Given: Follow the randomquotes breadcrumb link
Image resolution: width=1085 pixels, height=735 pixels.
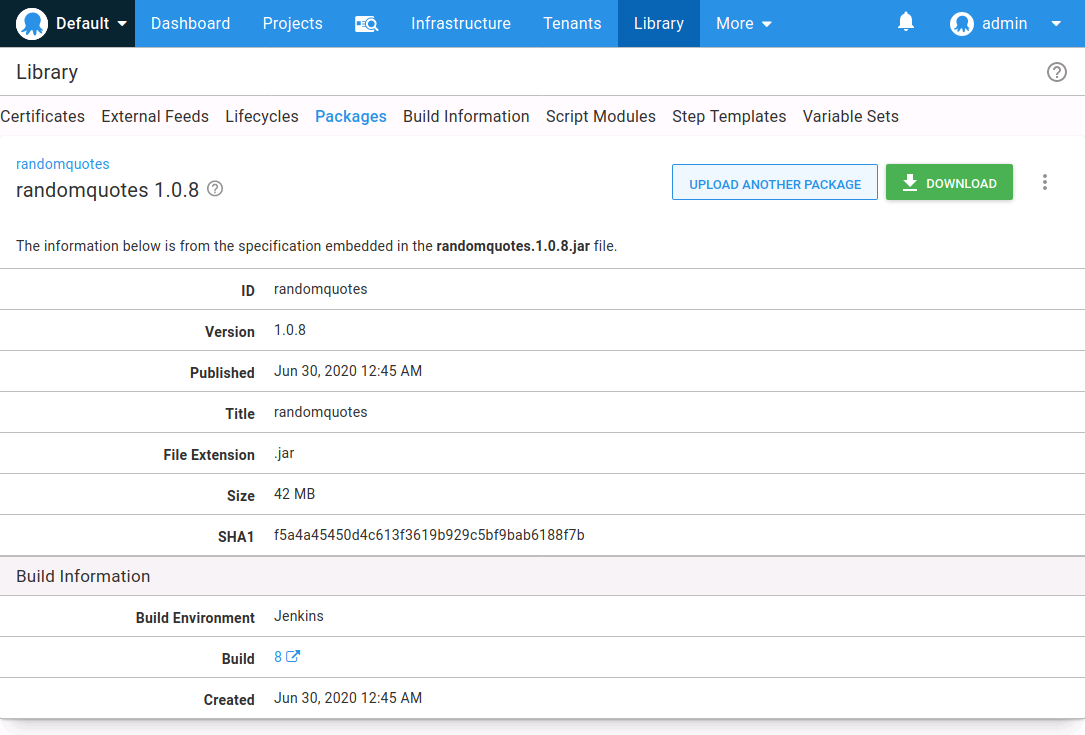Looking at the screenshot, I should pyautogui.click(x=63, y=164).
